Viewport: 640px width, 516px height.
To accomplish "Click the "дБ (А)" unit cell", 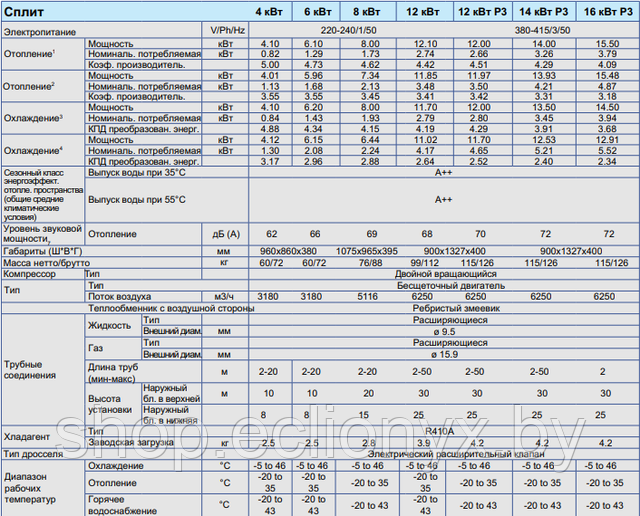I will pos(226,234).
